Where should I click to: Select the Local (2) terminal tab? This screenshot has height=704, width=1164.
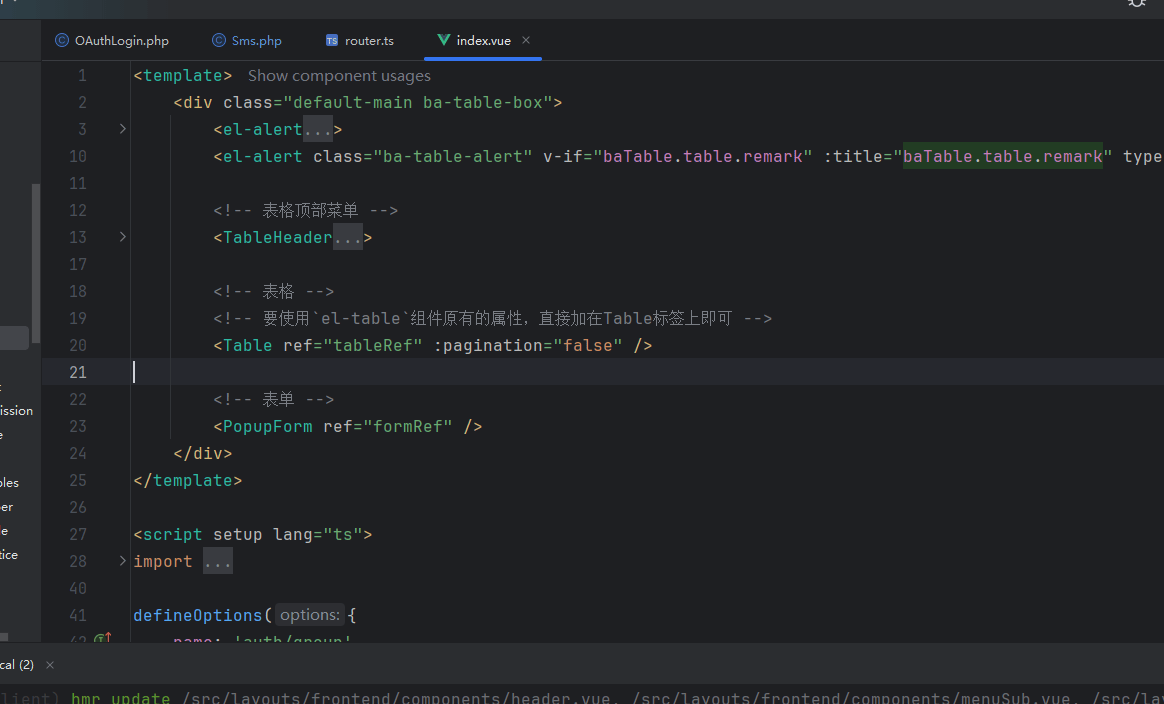(16, 665)
